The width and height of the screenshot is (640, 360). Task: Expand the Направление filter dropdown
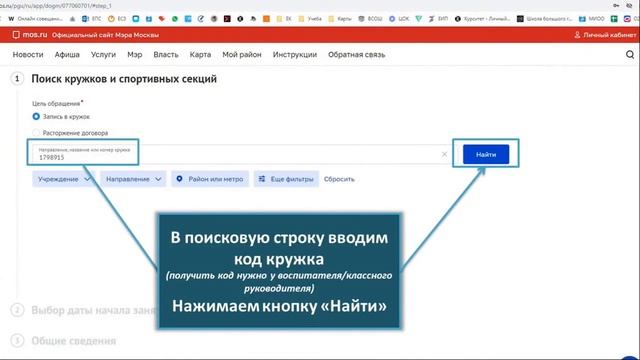133,179
